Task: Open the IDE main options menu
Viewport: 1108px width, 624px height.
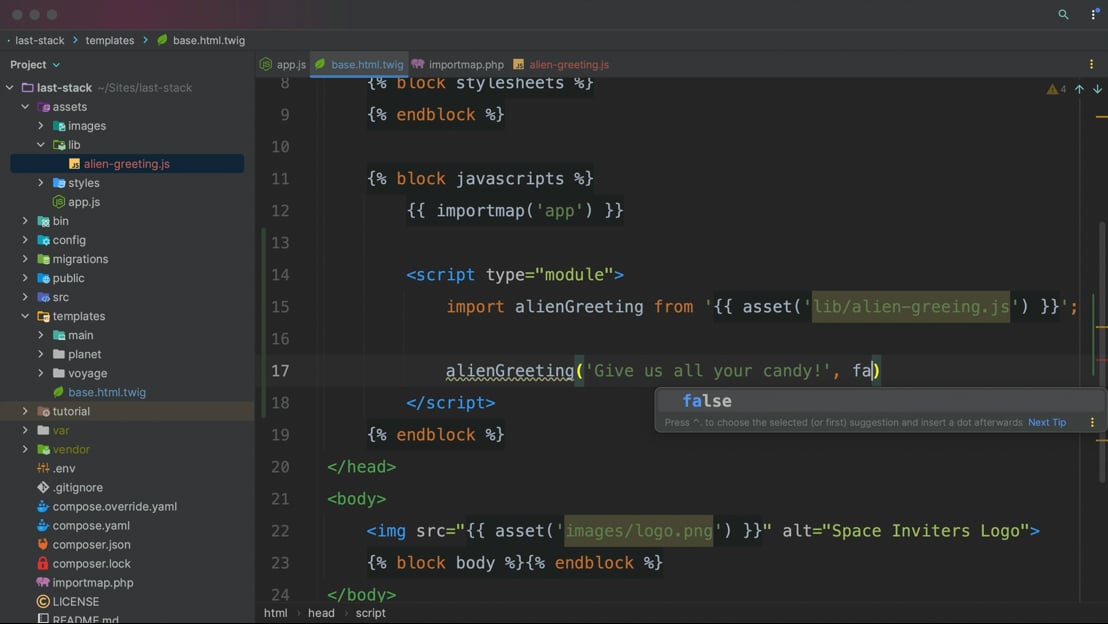Action: point(1093,15)
